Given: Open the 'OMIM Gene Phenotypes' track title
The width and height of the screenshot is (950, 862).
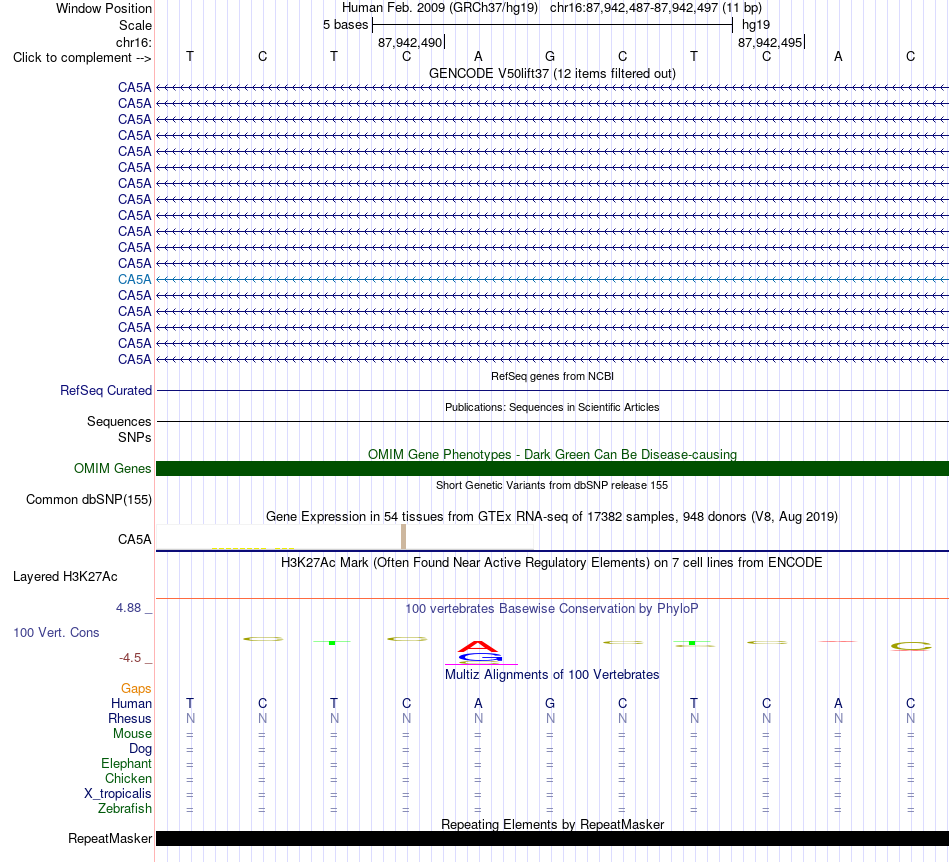Looking at the screenshot, I should (x=552, y=454).
